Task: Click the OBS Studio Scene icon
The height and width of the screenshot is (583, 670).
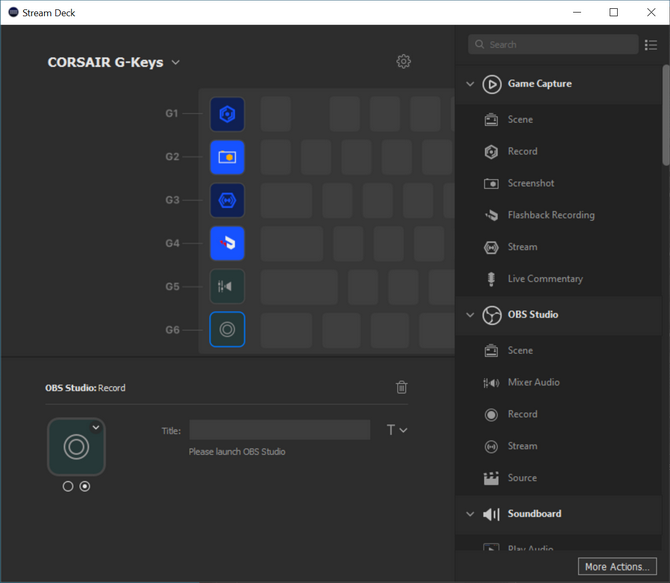Action: tap(491, 350)
